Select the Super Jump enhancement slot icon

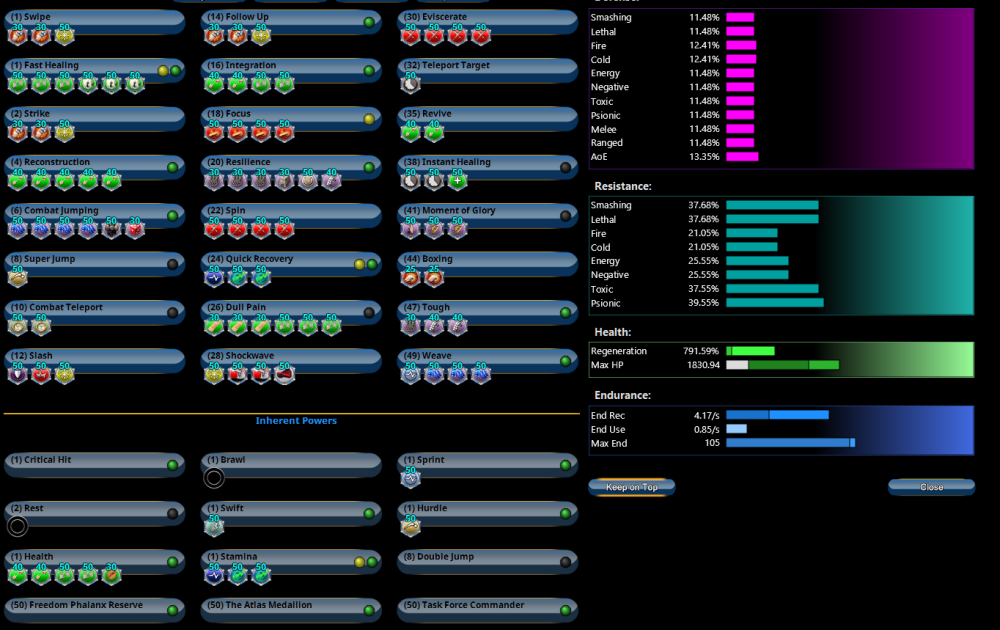(17, 279)
